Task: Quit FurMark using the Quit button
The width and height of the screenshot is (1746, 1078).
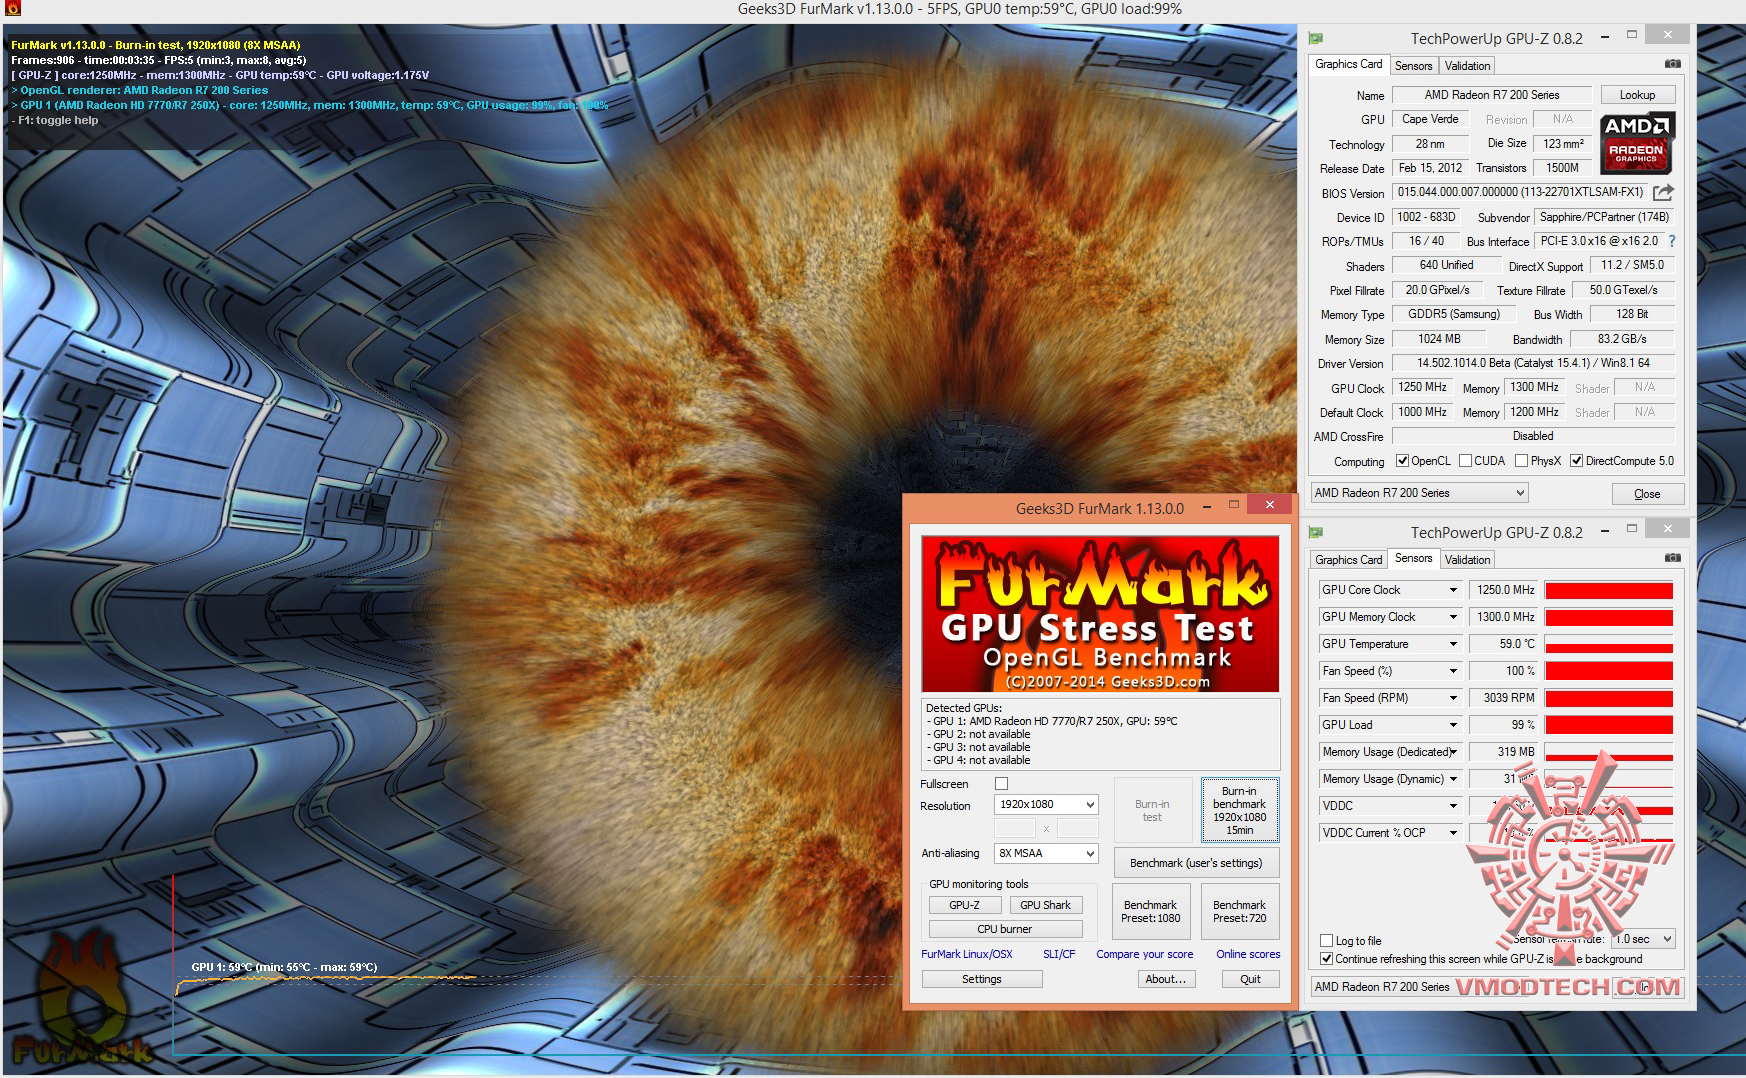Action: point(1250,979)
